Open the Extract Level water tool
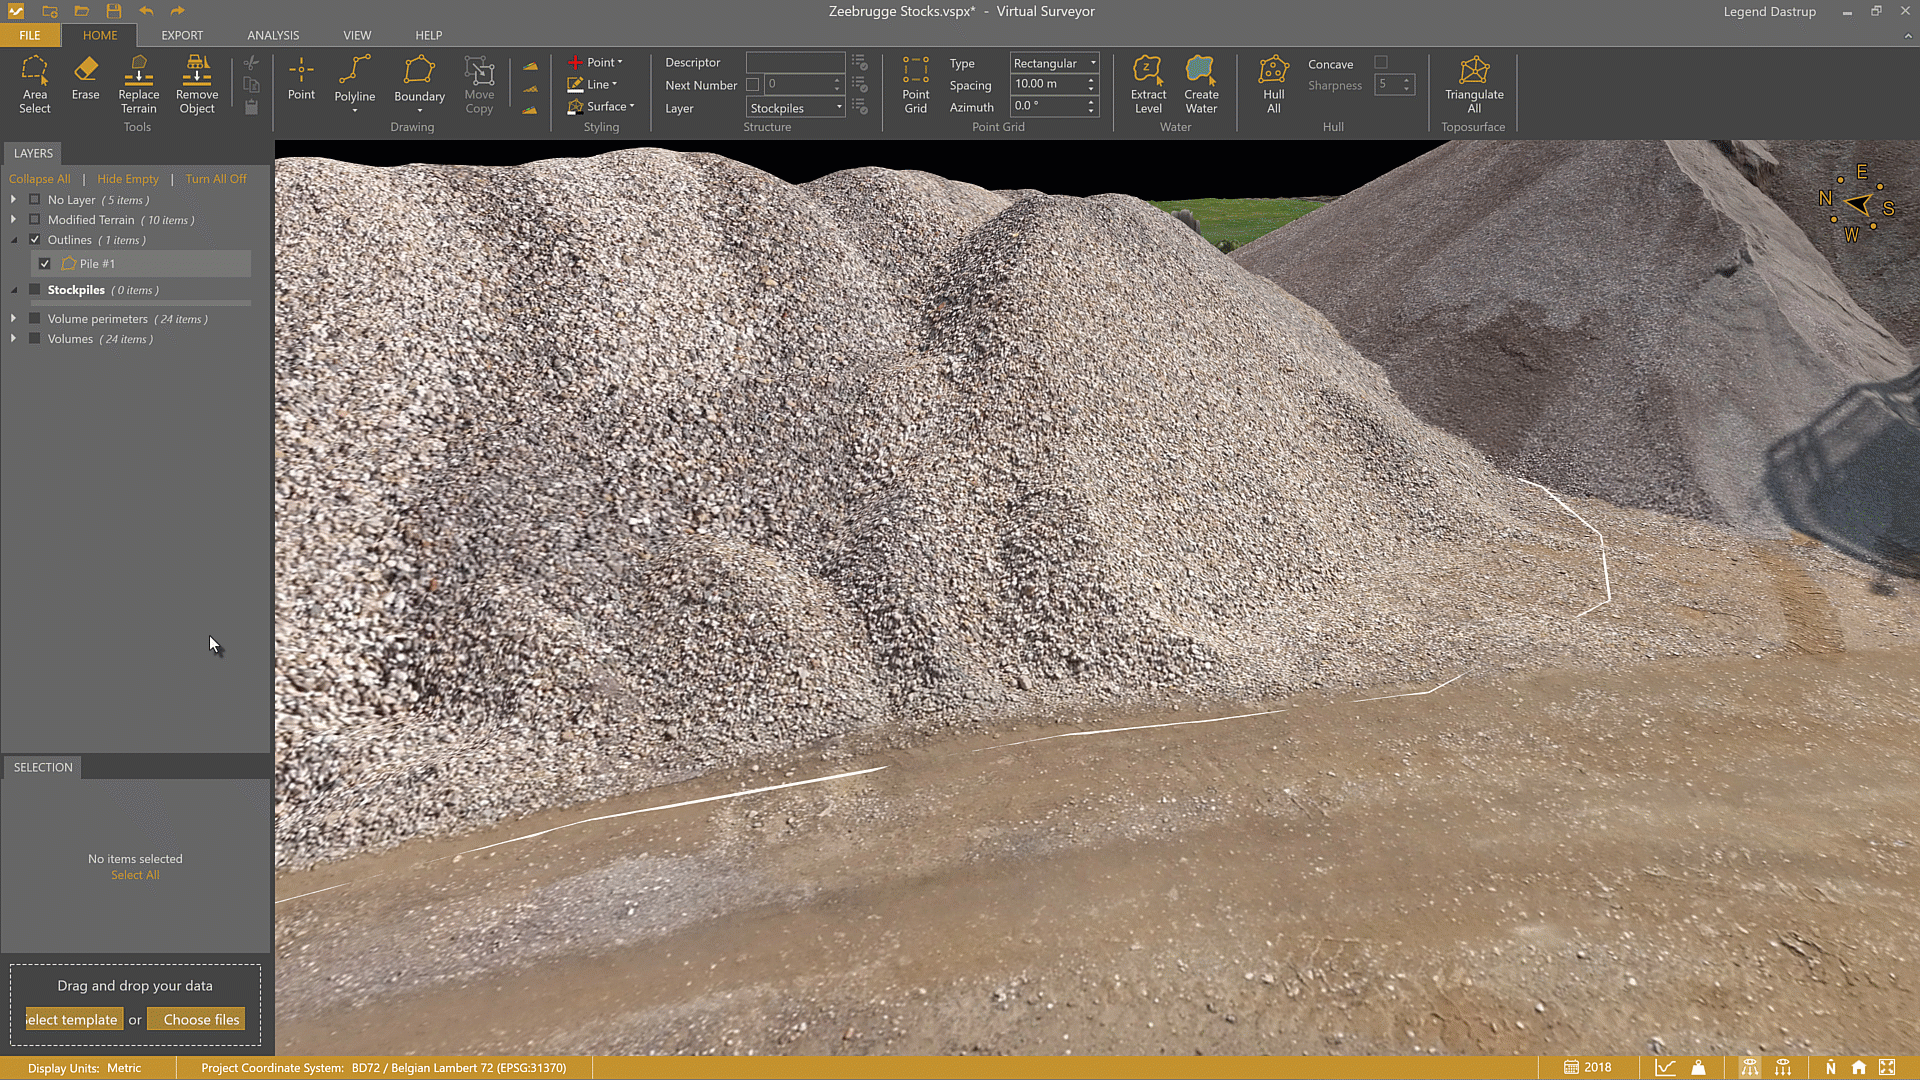1920x1080 pixels. pos(1148,85)
